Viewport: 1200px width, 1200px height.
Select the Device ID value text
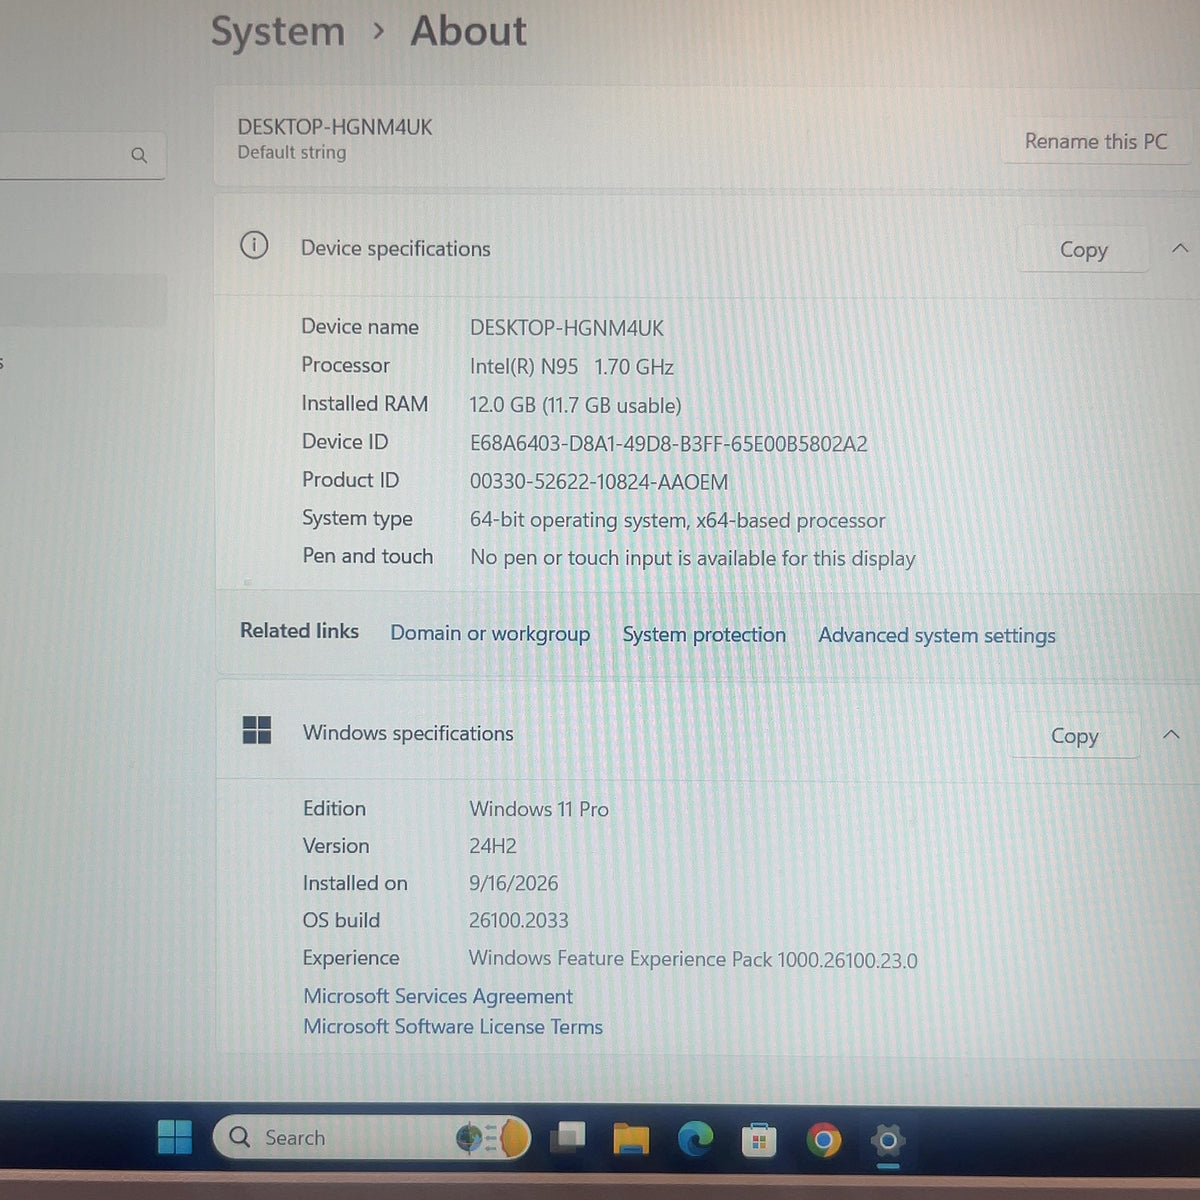[669, 444]
